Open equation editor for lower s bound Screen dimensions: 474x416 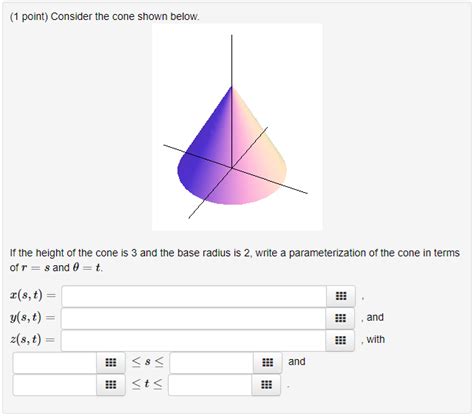coord(111,362)
